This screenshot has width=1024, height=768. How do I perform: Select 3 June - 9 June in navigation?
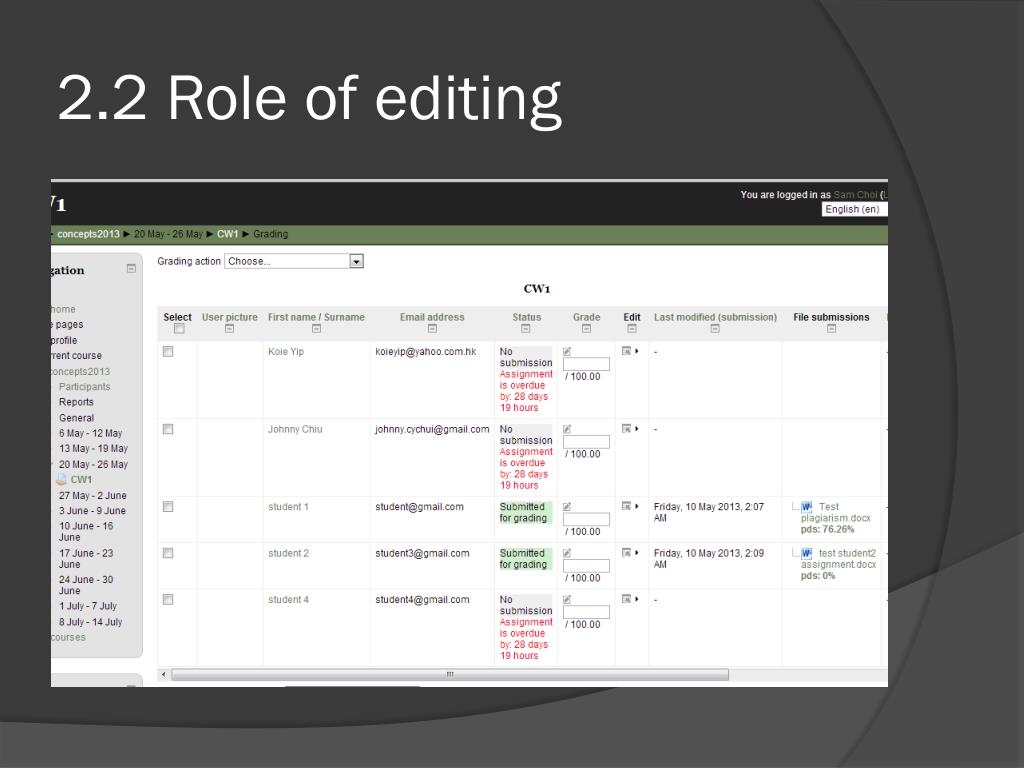(x=92, y=511)
